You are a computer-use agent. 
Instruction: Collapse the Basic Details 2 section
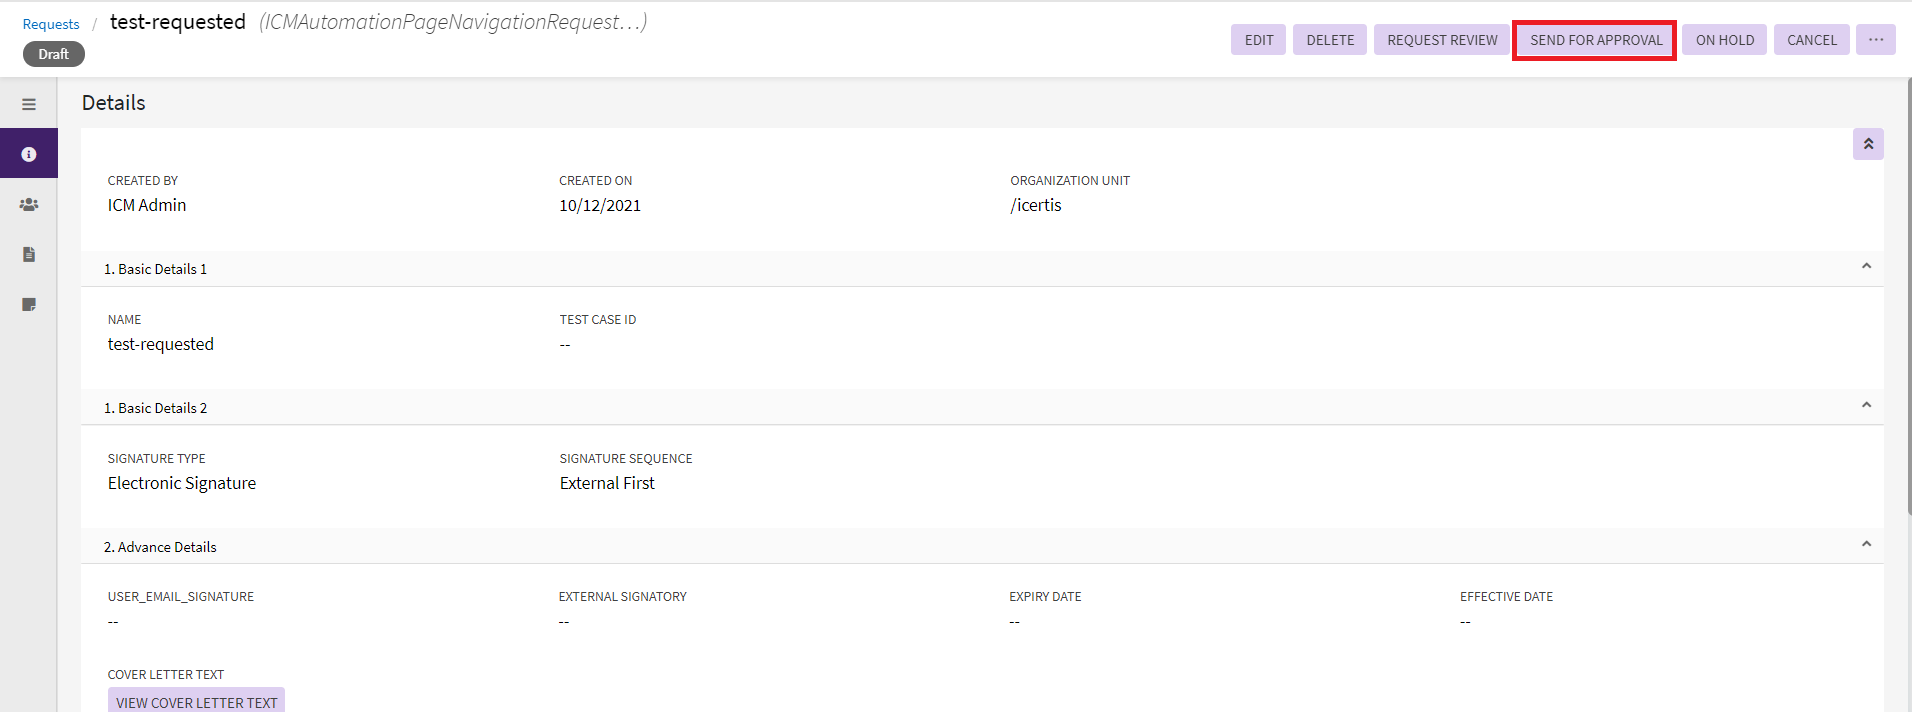click(1865, 406)
